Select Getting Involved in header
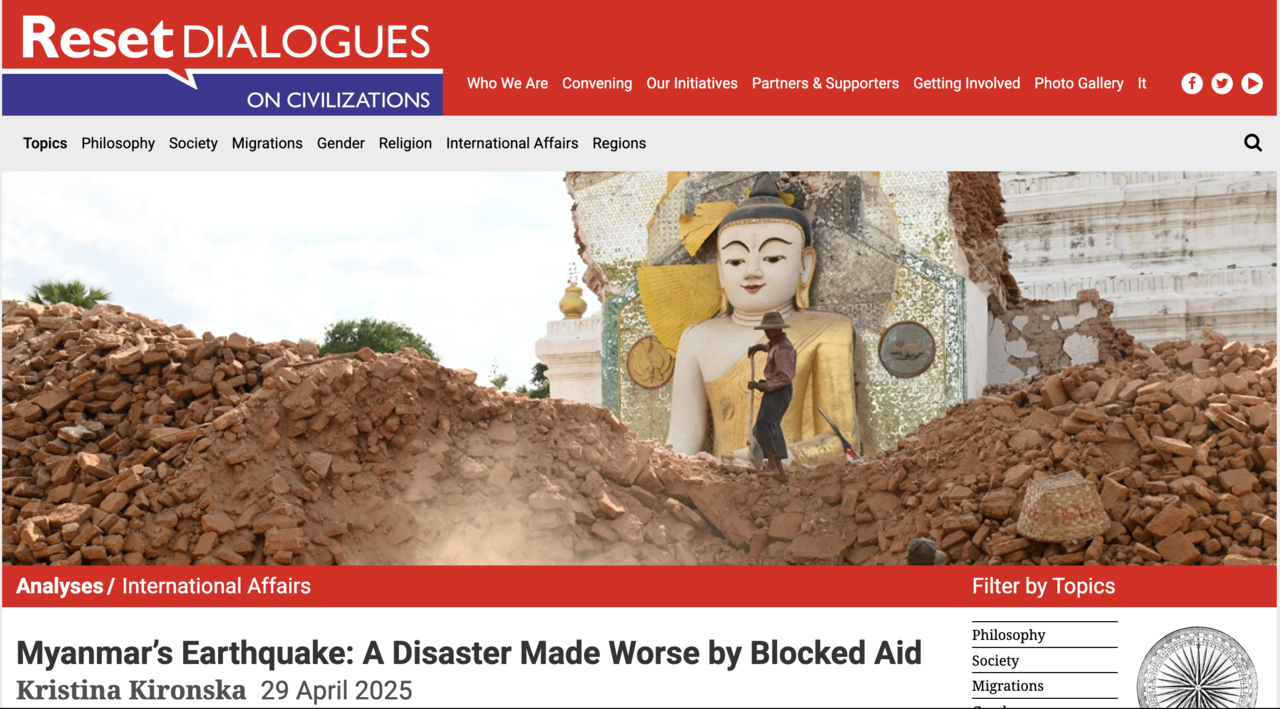Viewport: 1280px width, 709px height. 966,84
